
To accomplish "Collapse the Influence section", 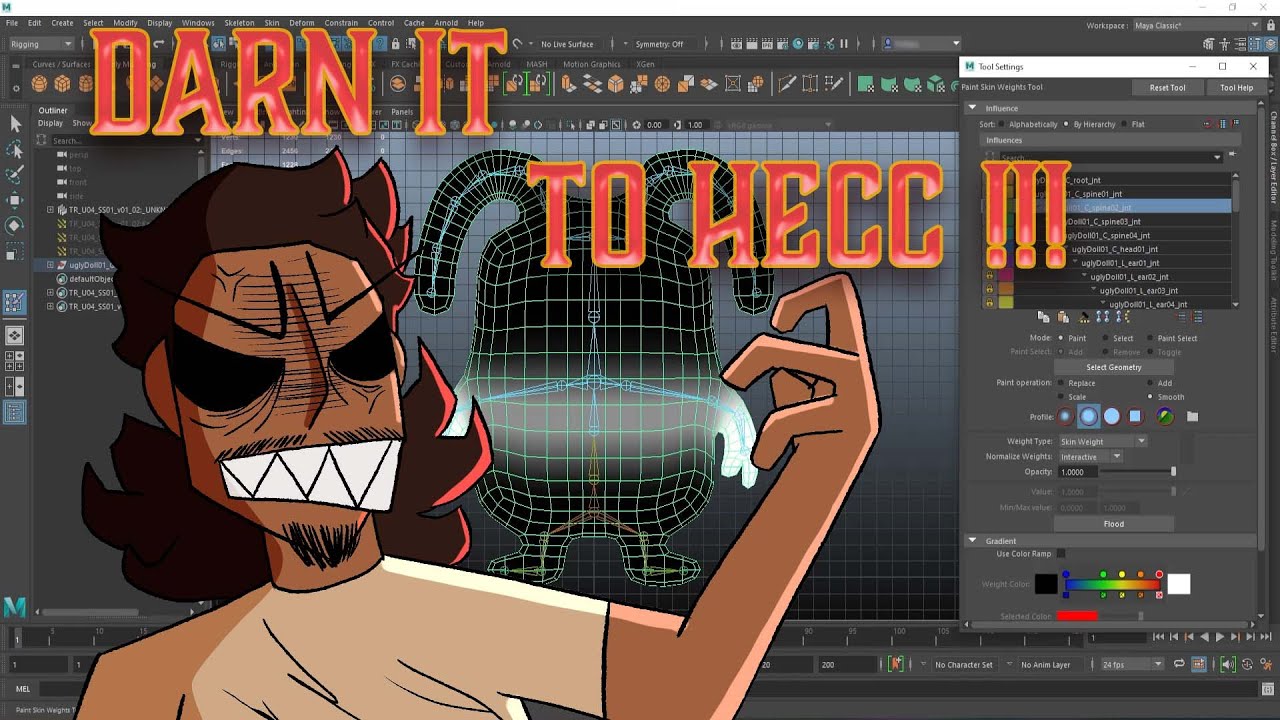I will (x=972, y=108).
